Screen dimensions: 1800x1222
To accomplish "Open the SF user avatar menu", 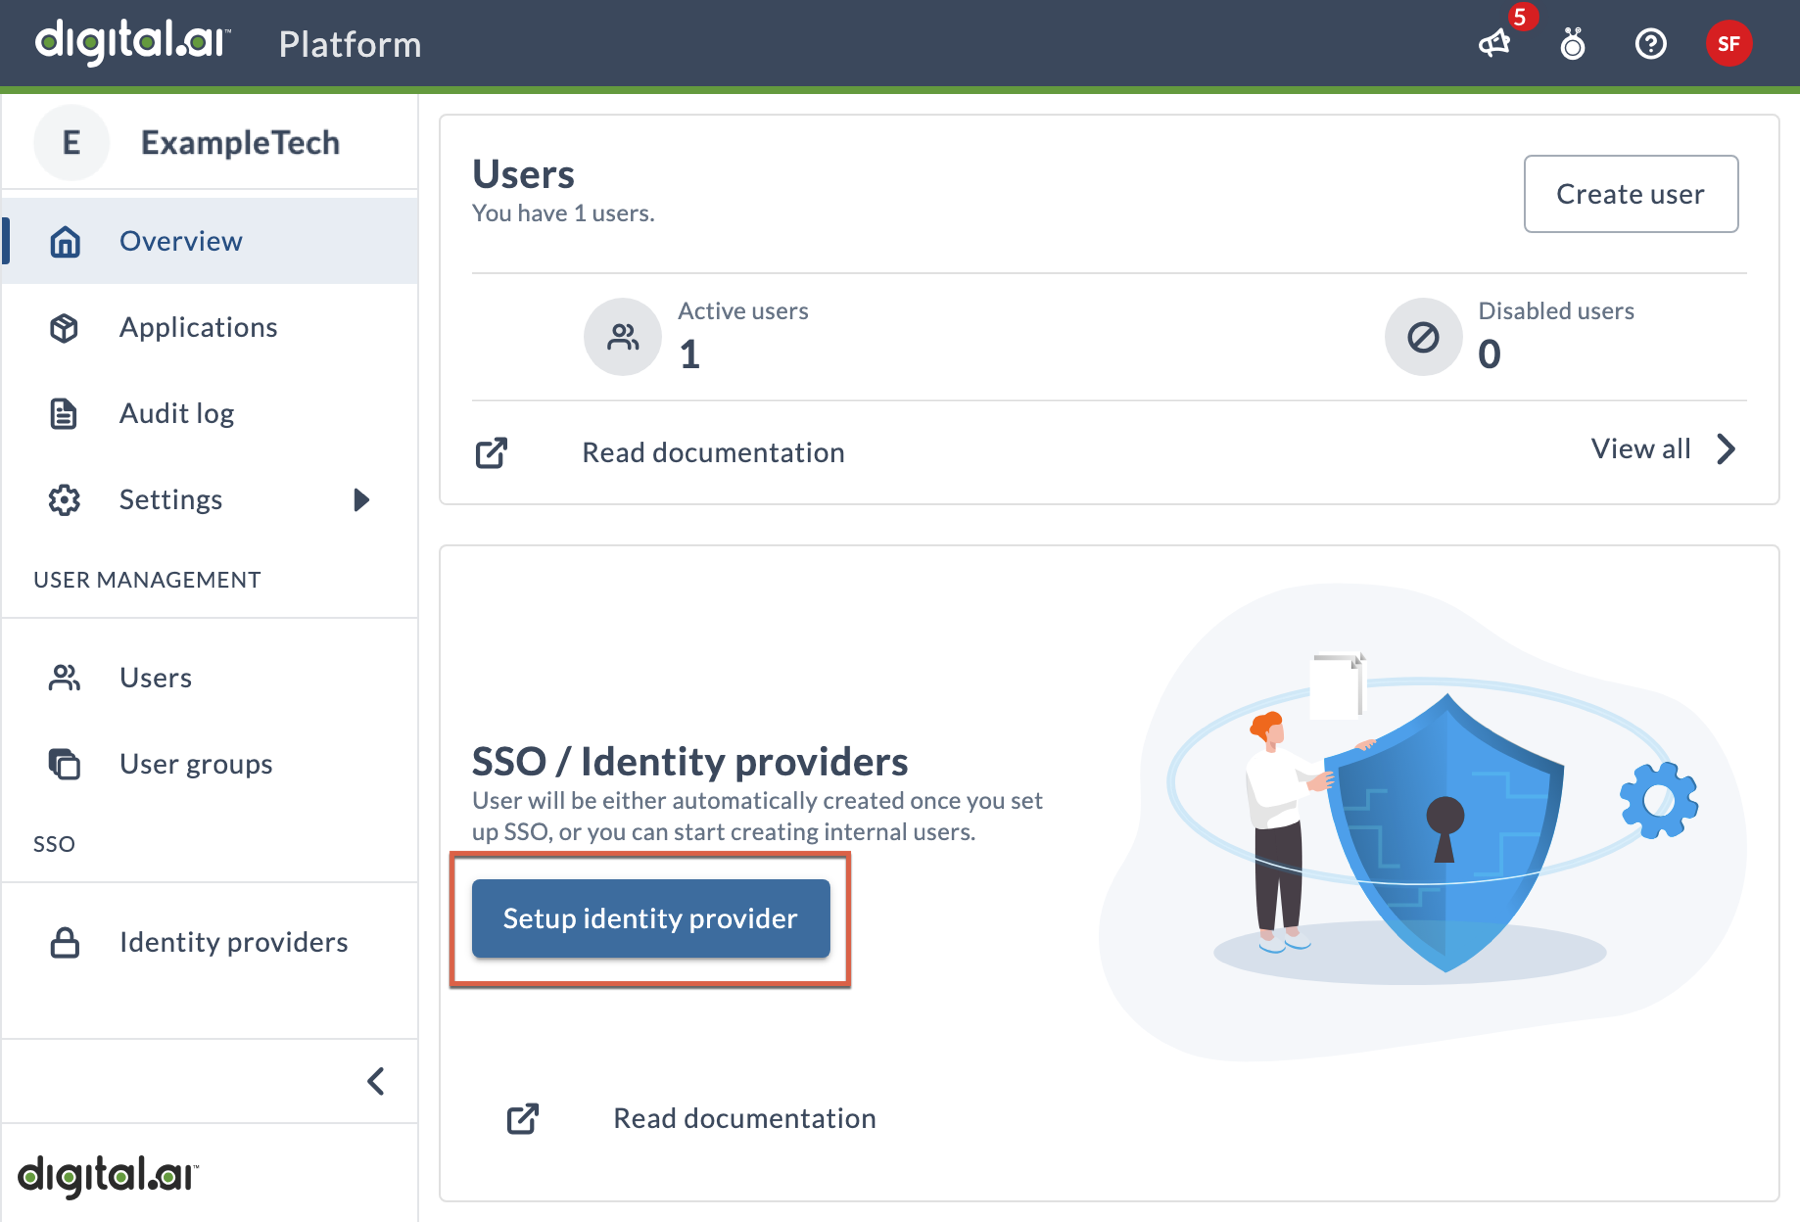I will (1729, 44).
